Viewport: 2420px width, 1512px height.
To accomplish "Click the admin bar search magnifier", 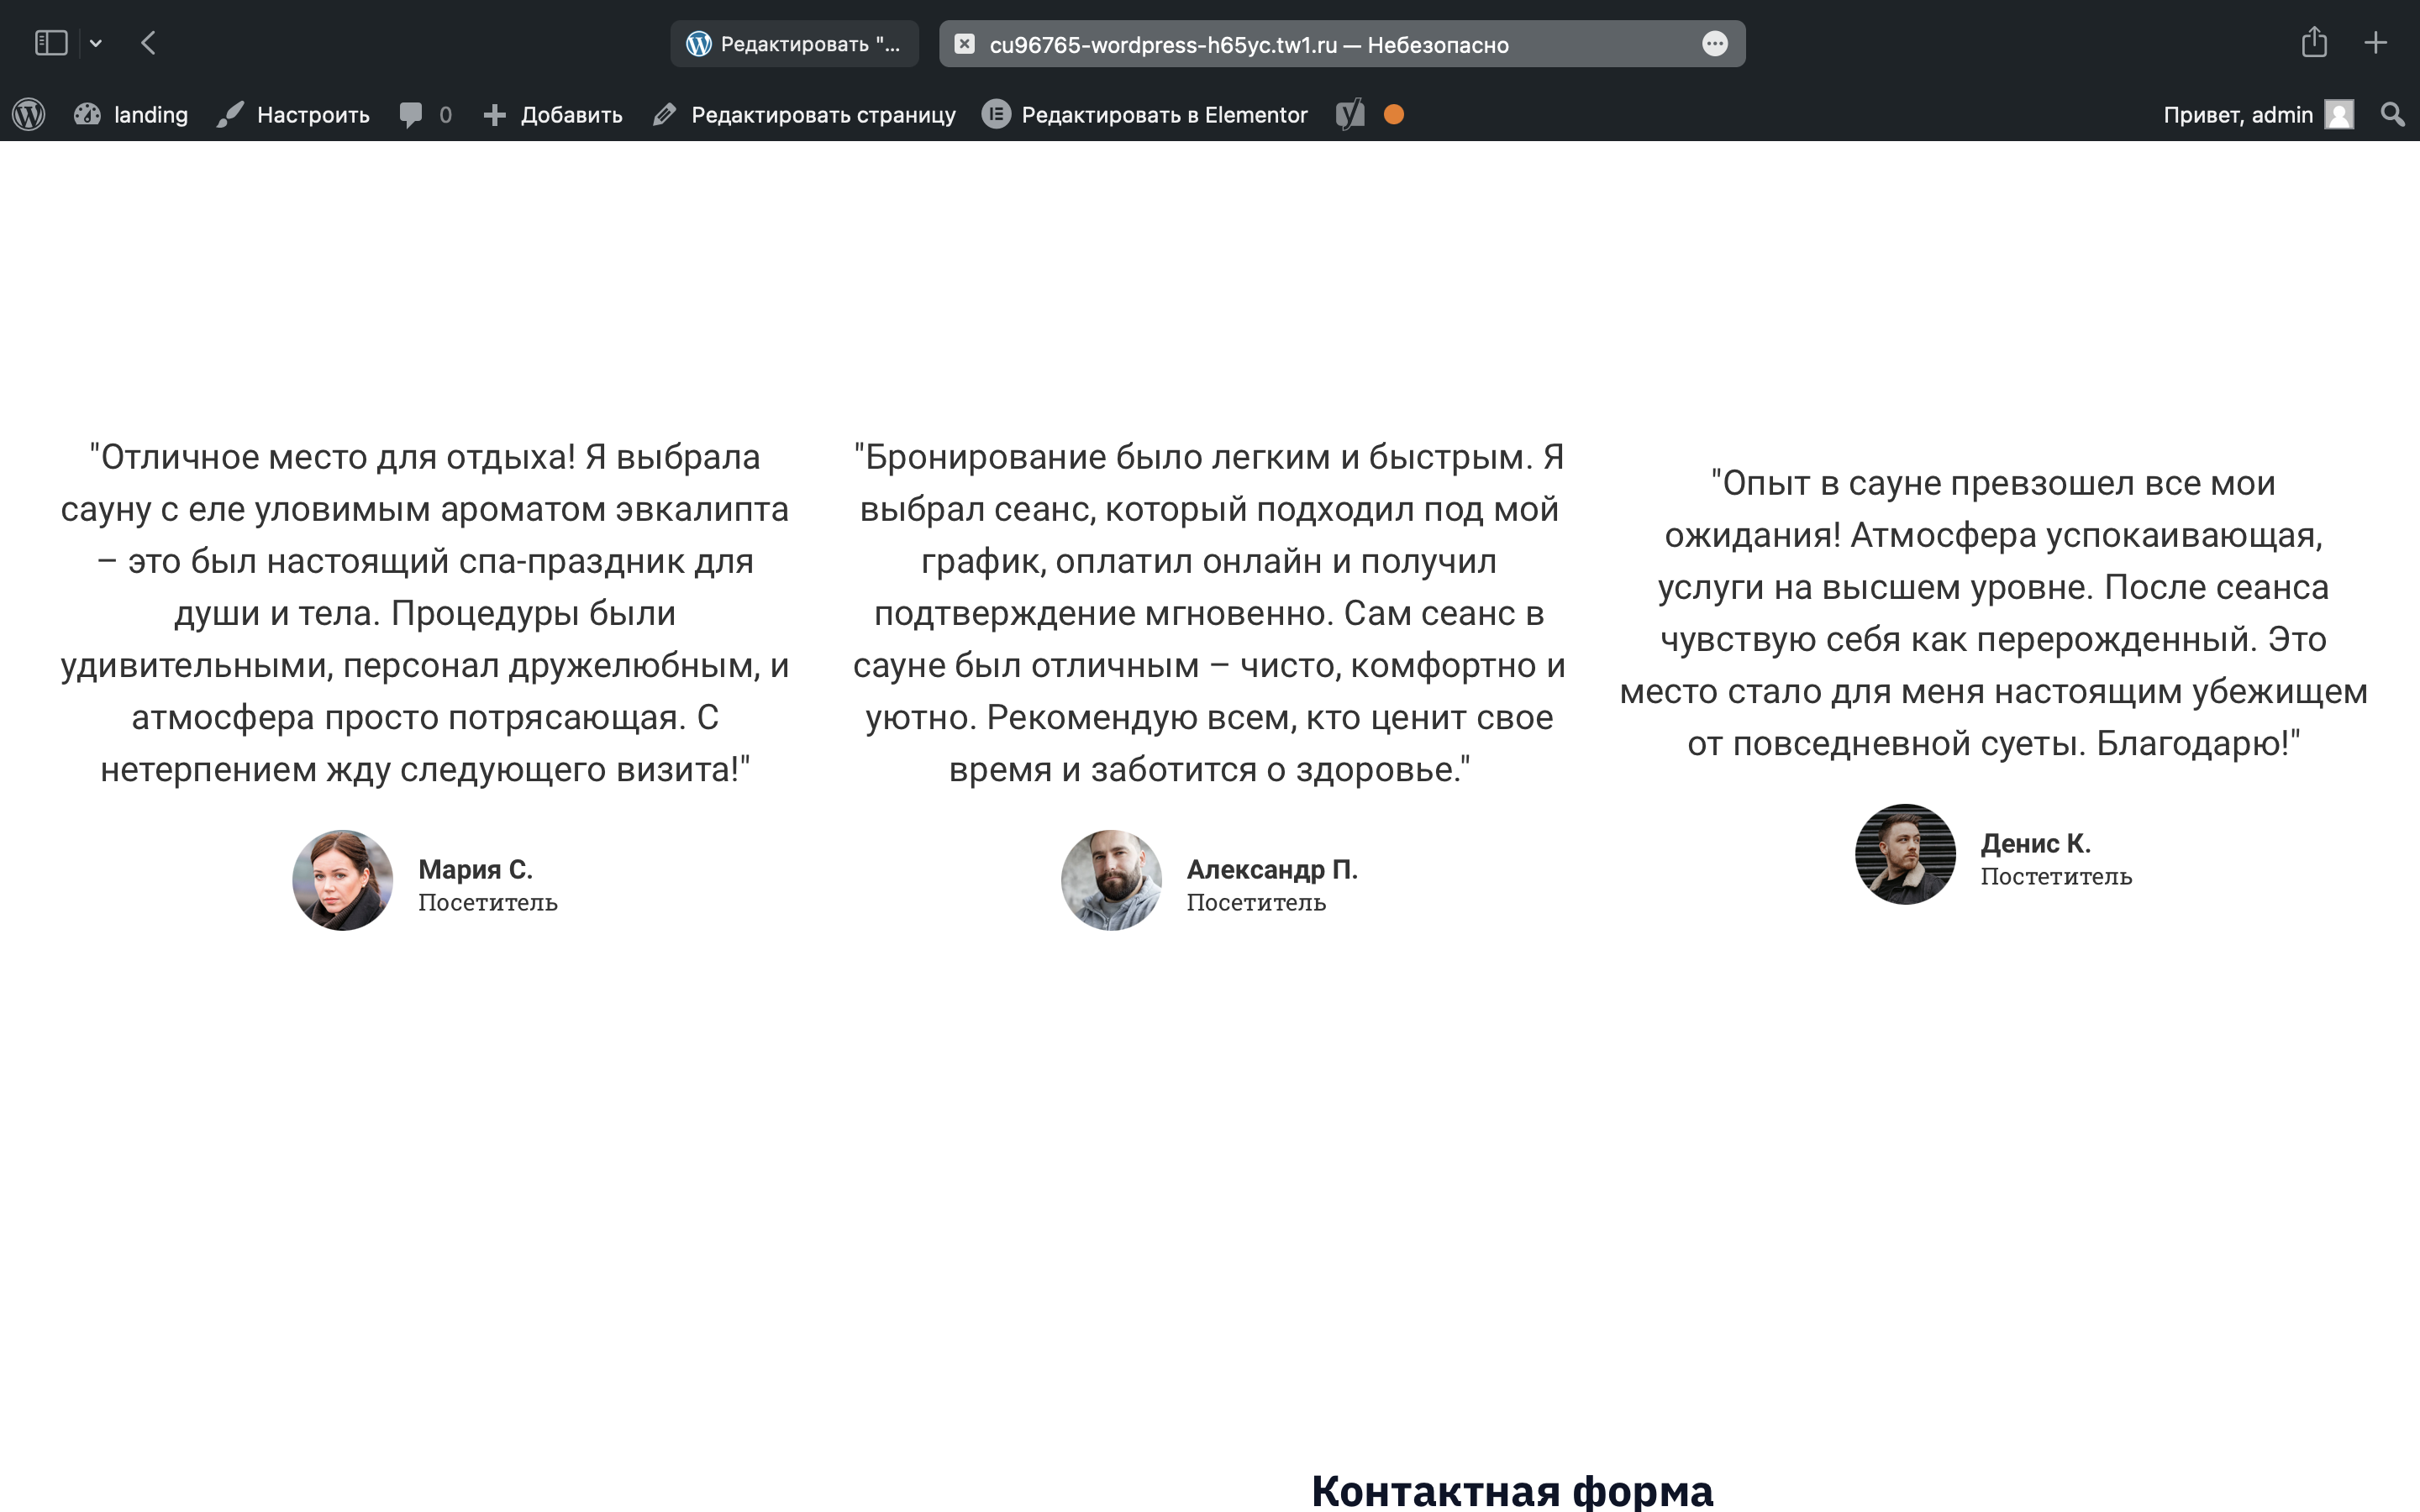I will (x=2393, y=115).
